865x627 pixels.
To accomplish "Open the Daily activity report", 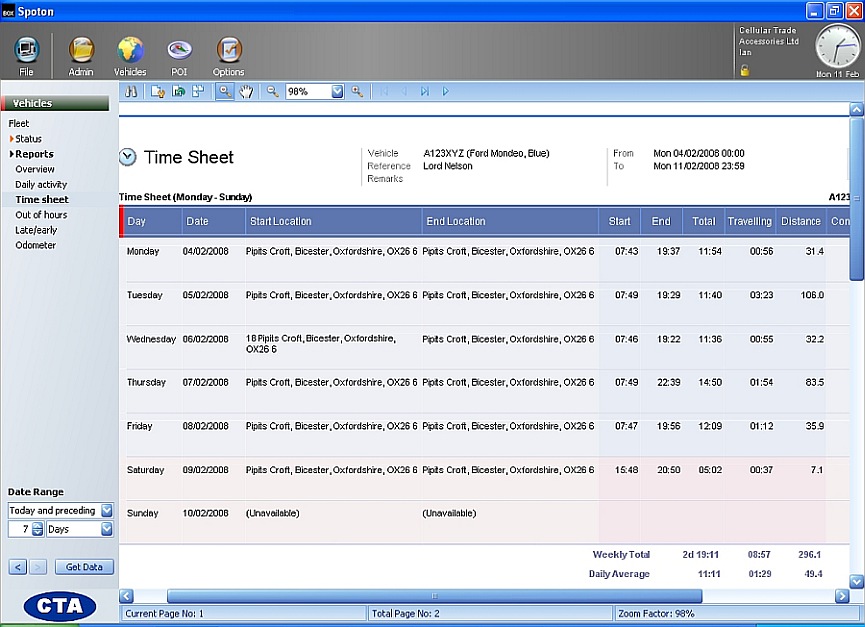I will pos(41,185).
